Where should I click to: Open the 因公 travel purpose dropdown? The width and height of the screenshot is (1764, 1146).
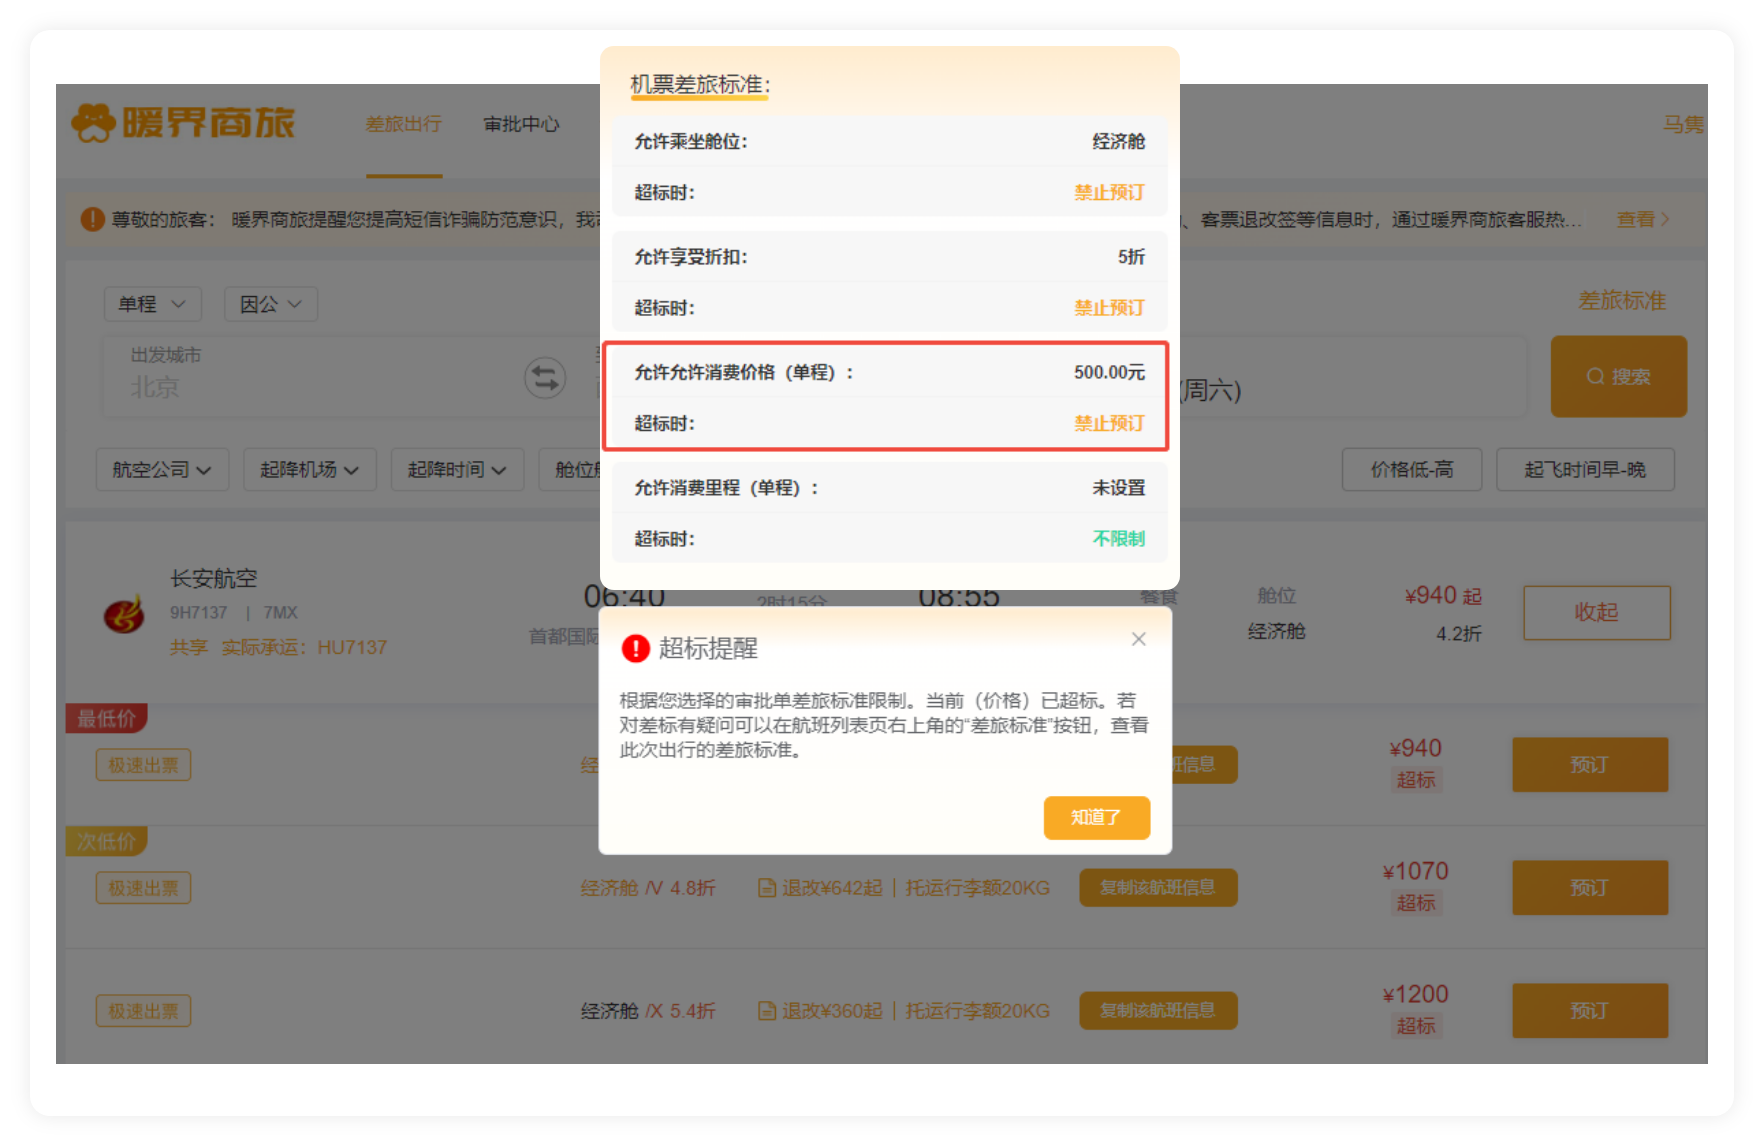click(270, 304)
